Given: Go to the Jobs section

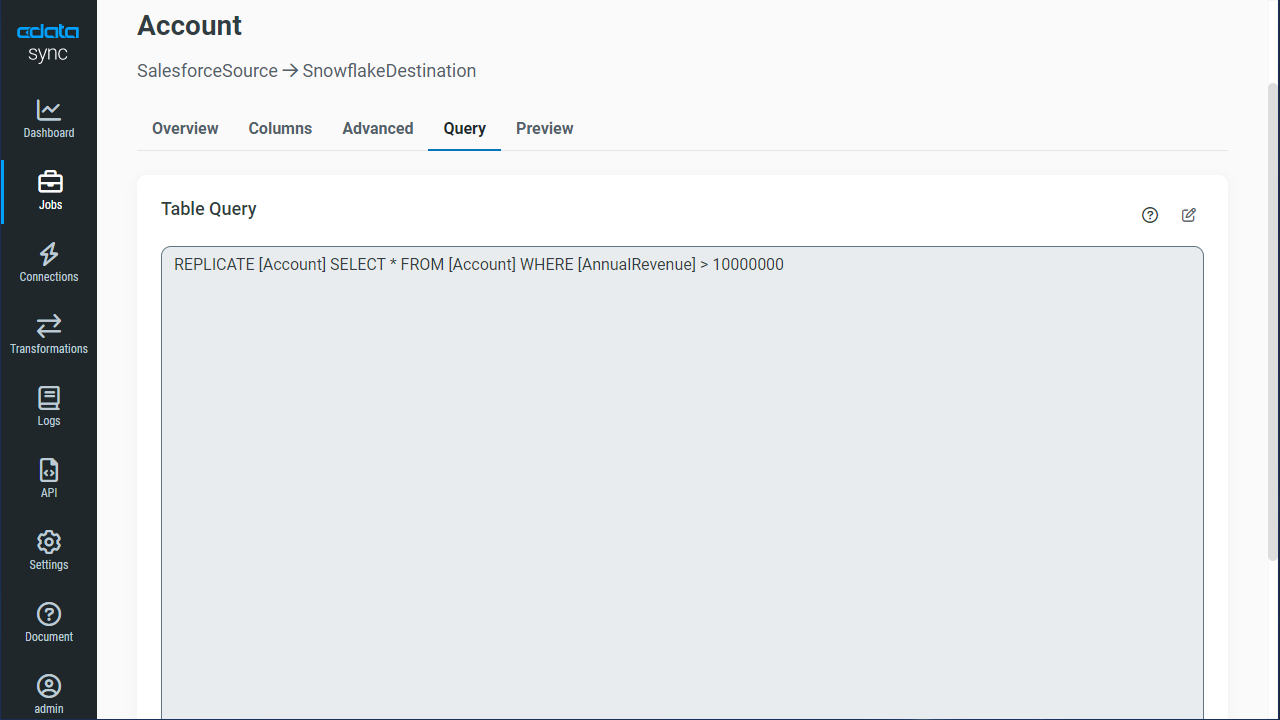Looking at the screenshot, I should tap(50, 190).
